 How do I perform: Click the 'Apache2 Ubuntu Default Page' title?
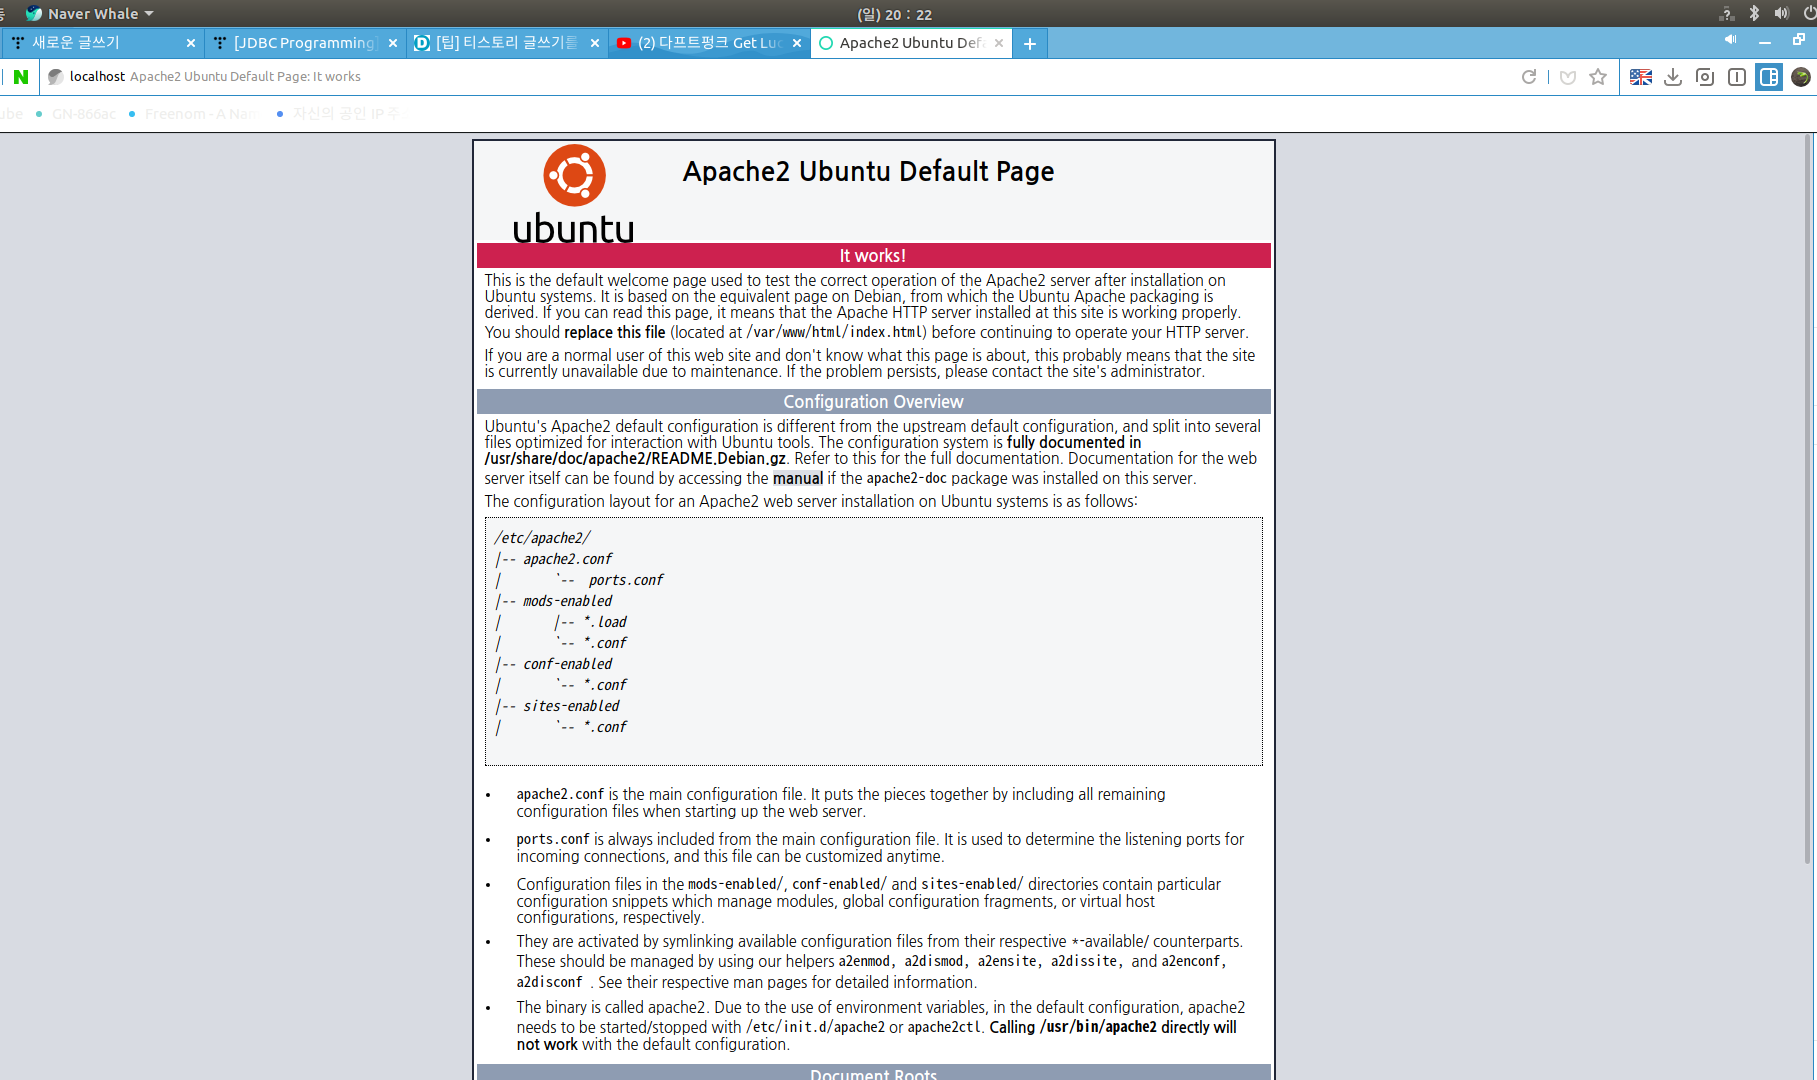pyautogui.click(x=868, y=171)
